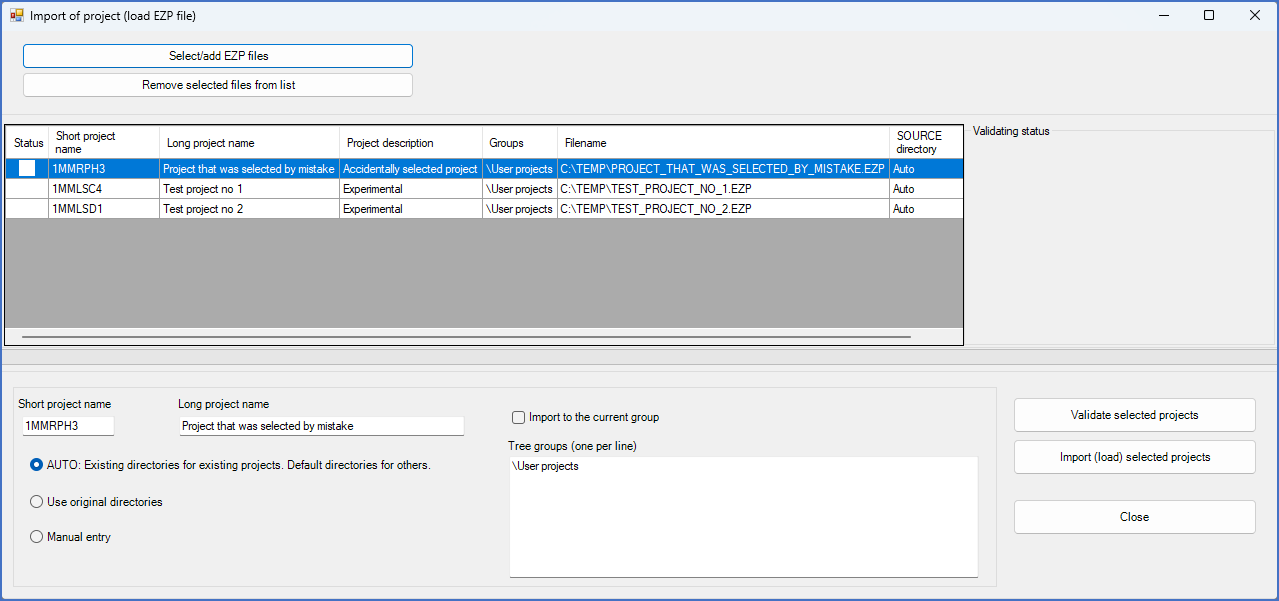Focus the Long project name field
This screenshot has height=601, width=1279.
321,426
